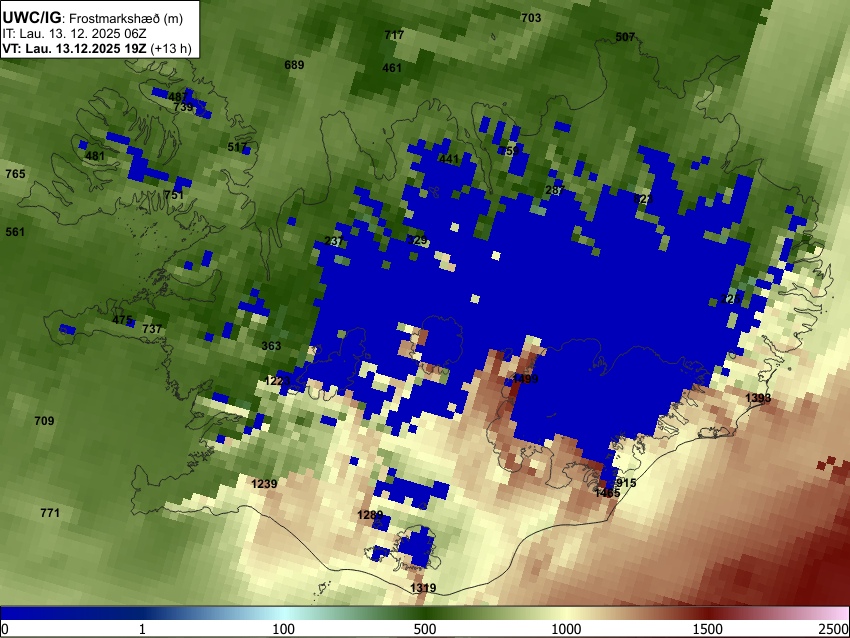Click the map value 765
This screenshot has height=638, width=850.
tap(15, 174)
